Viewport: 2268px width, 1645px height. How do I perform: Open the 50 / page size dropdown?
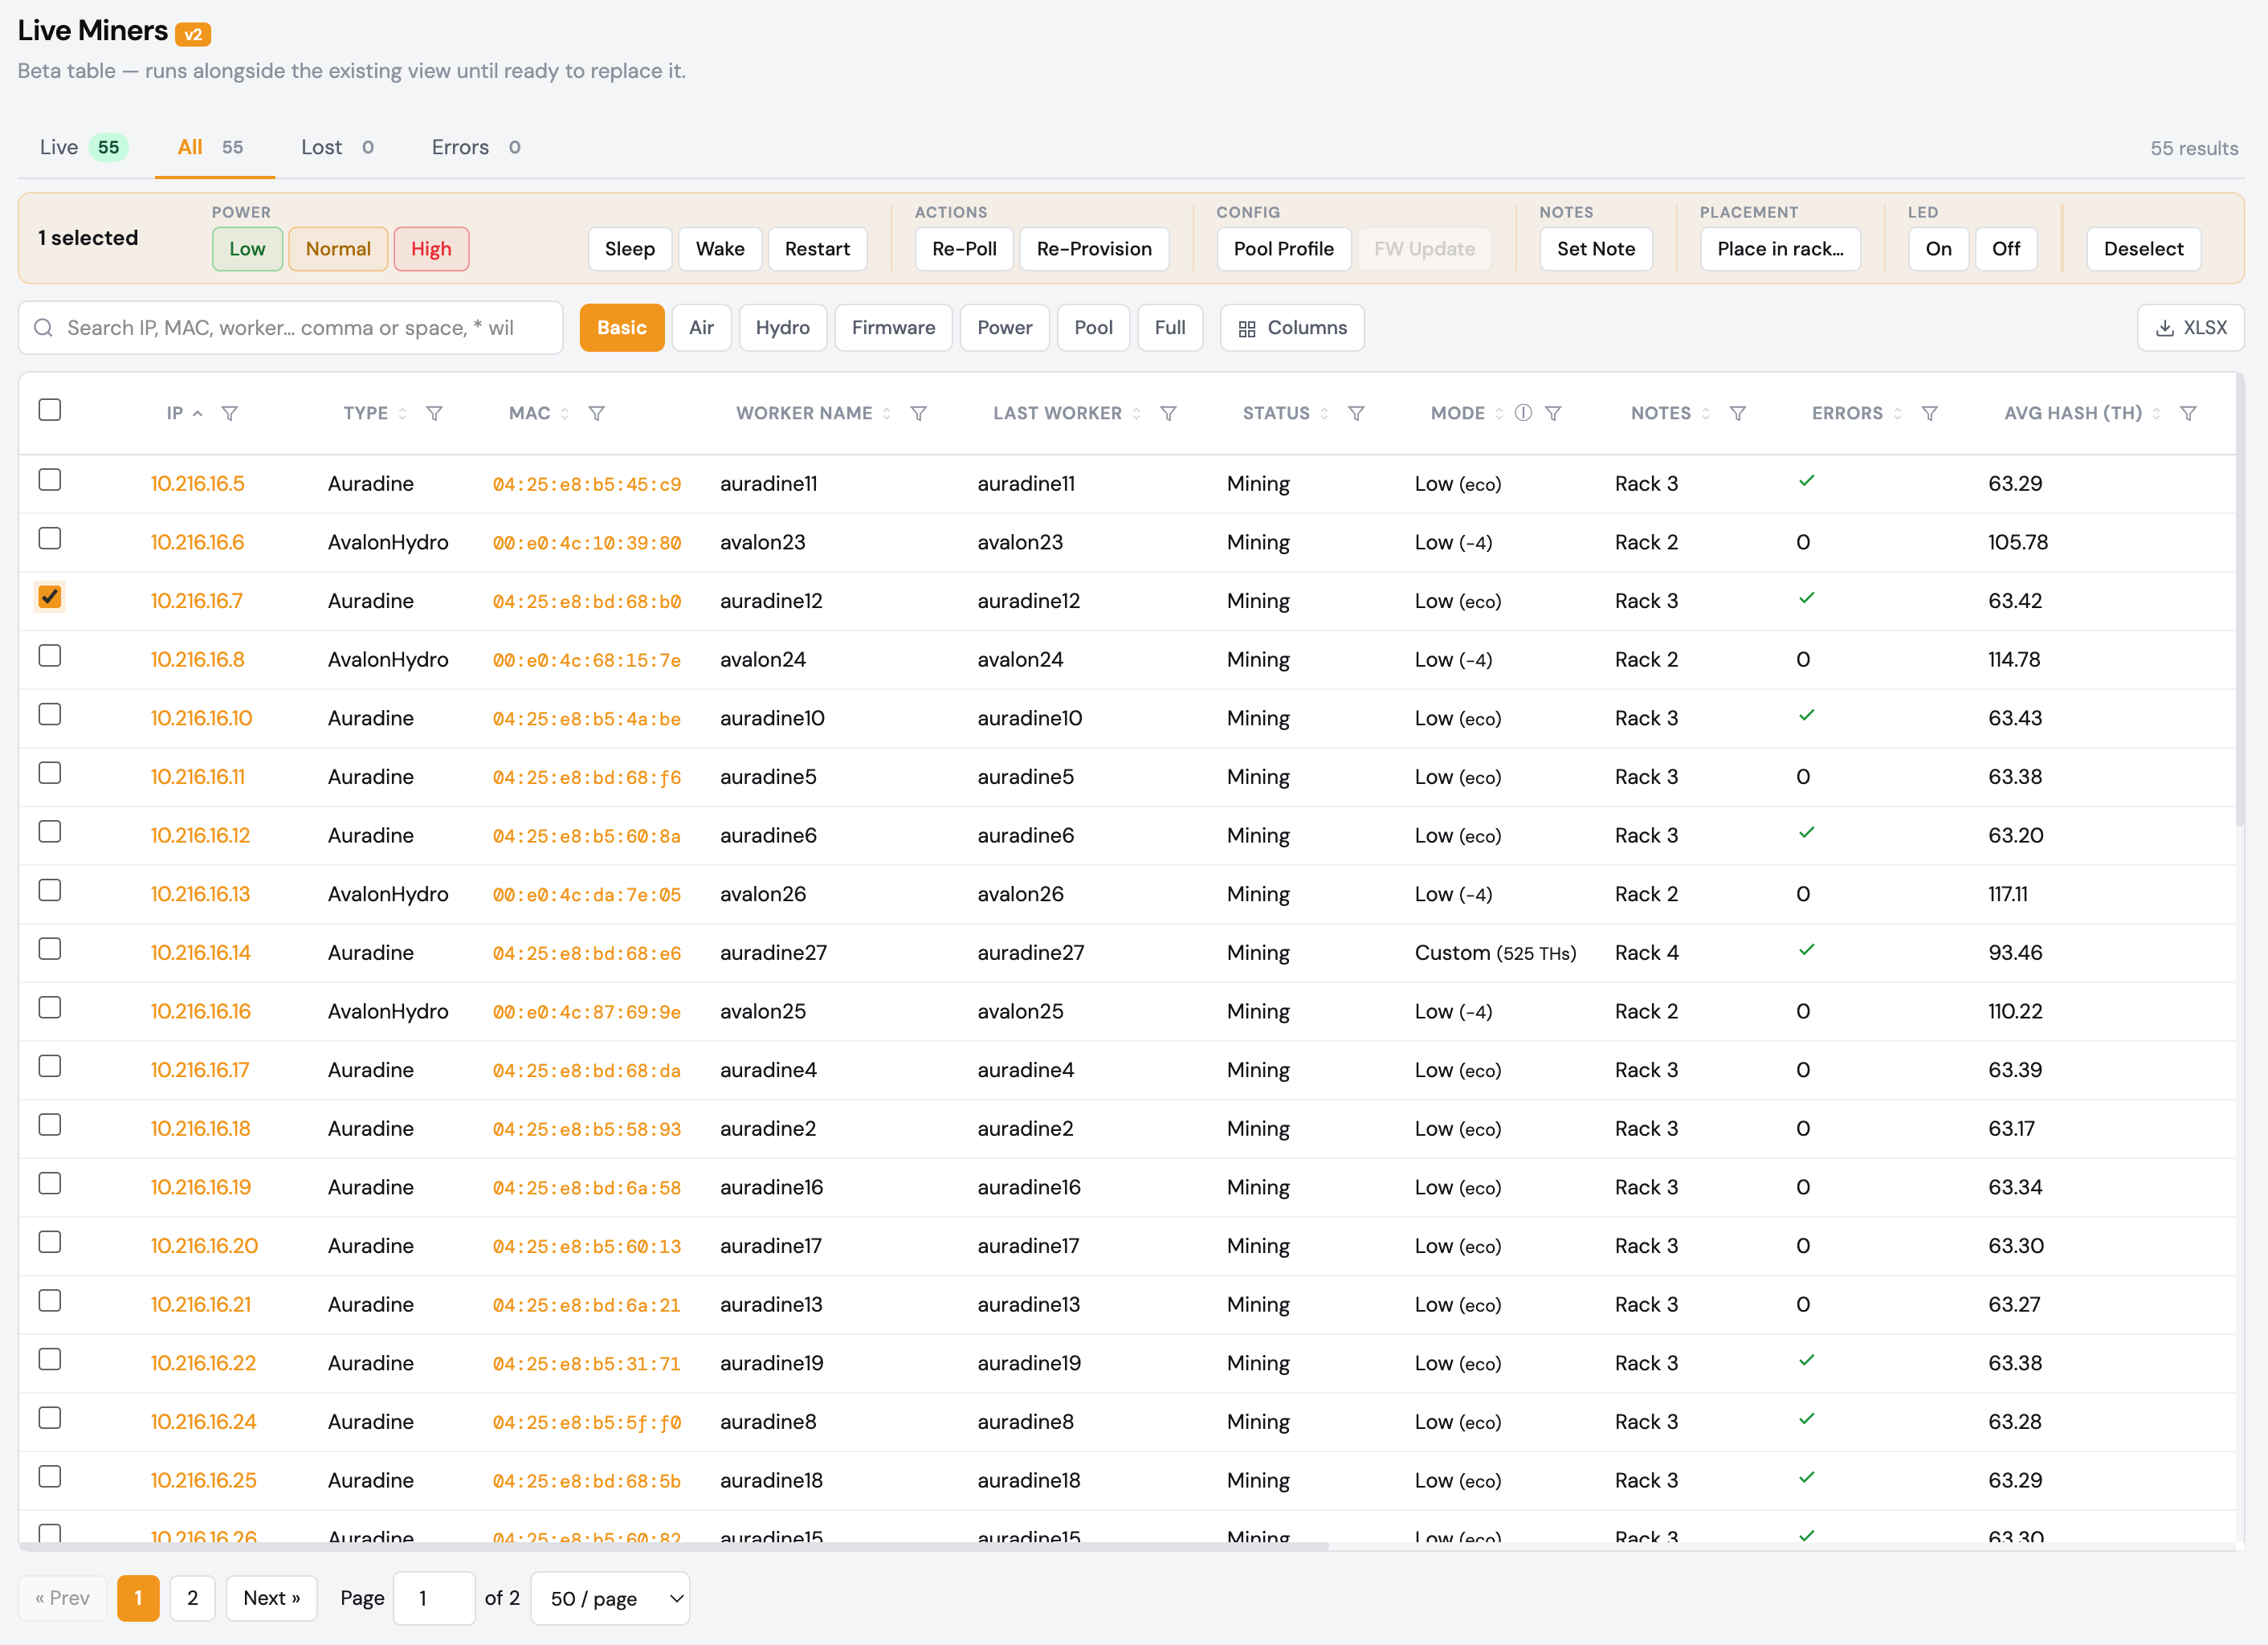[610, 1598]
